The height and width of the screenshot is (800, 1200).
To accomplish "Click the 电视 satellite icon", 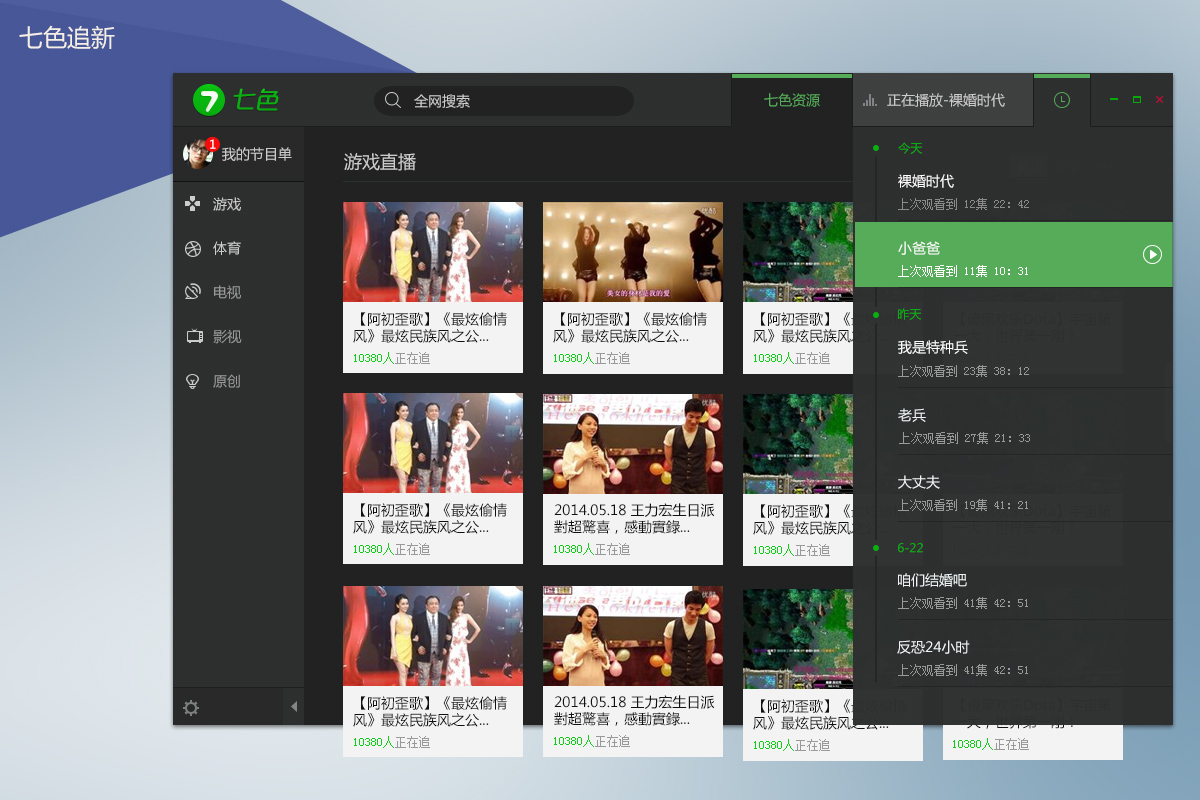I will (x=193, y=292).
